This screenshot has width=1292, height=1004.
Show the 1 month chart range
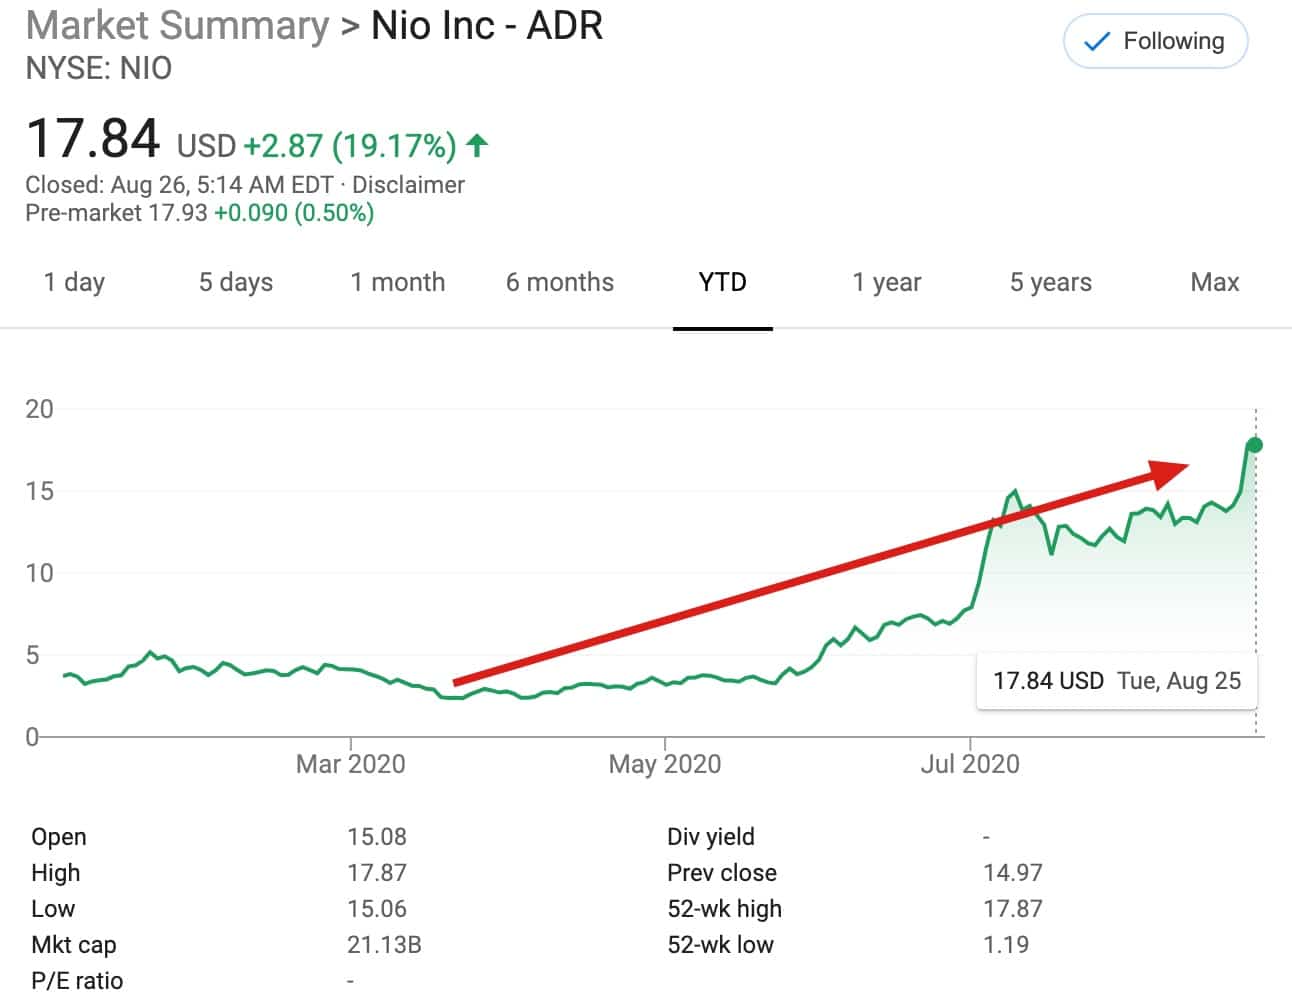(x=398, y=283)
